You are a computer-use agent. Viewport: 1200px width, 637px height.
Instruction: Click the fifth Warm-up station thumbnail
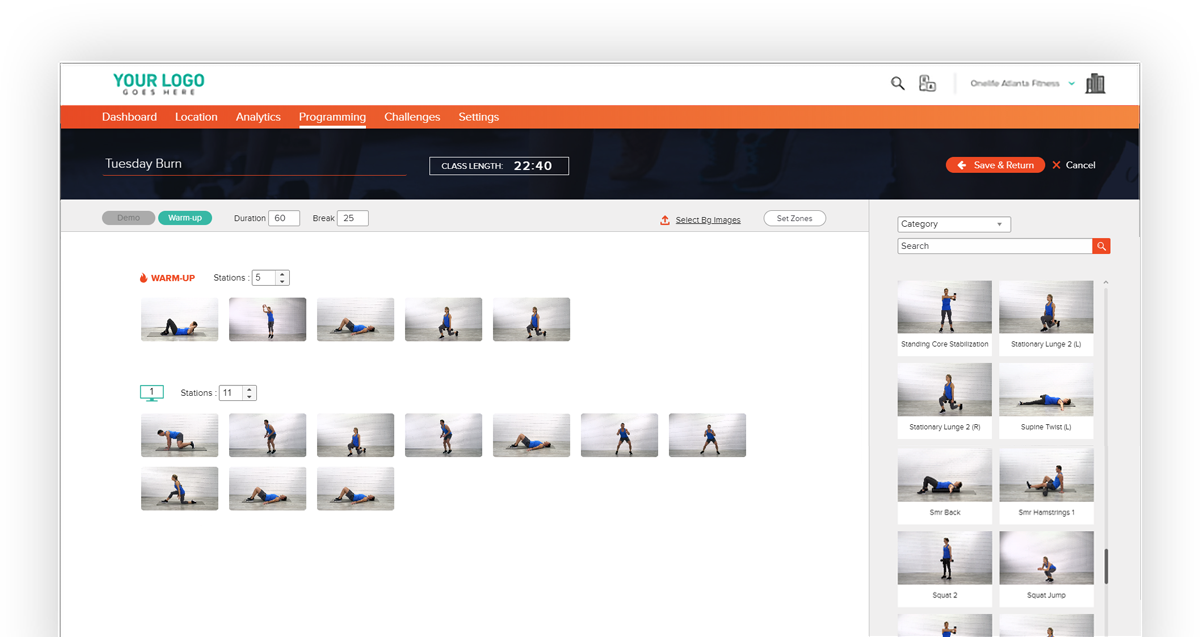[532, 320]
